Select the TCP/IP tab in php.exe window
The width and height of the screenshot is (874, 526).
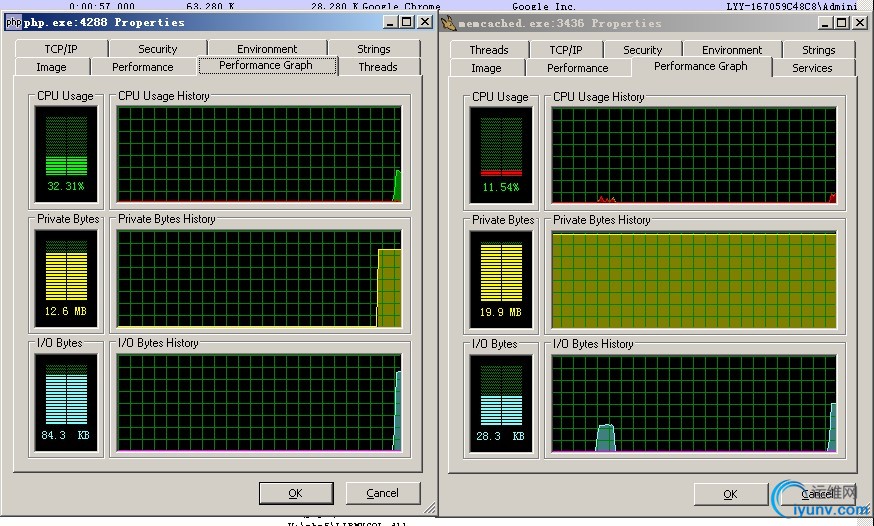pyautogui.click(x=60, y=49)
